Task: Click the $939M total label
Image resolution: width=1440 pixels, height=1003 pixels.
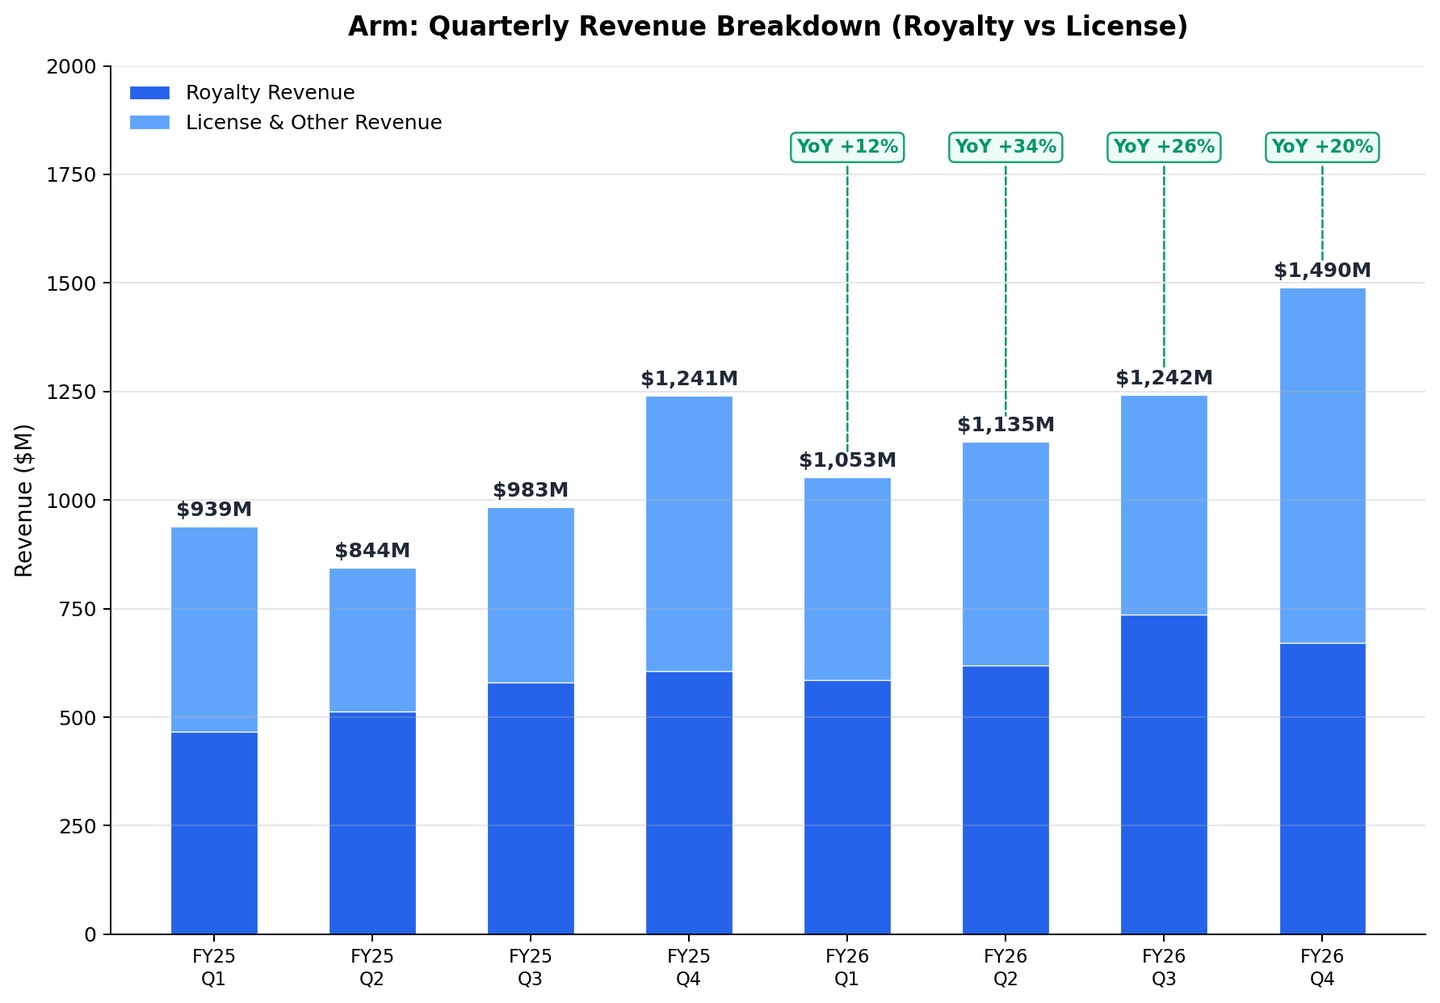Action: pos(214,510)
